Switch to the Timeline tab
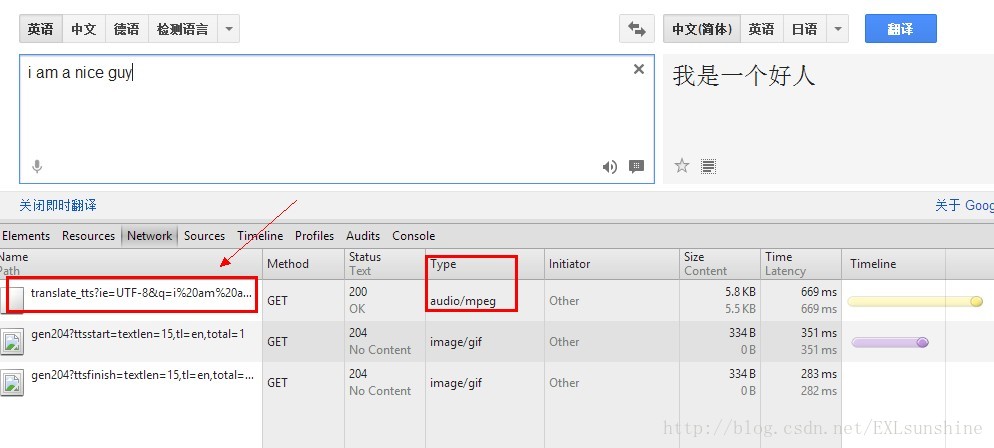This screenshot has width=994, height=448. (260, 236)
